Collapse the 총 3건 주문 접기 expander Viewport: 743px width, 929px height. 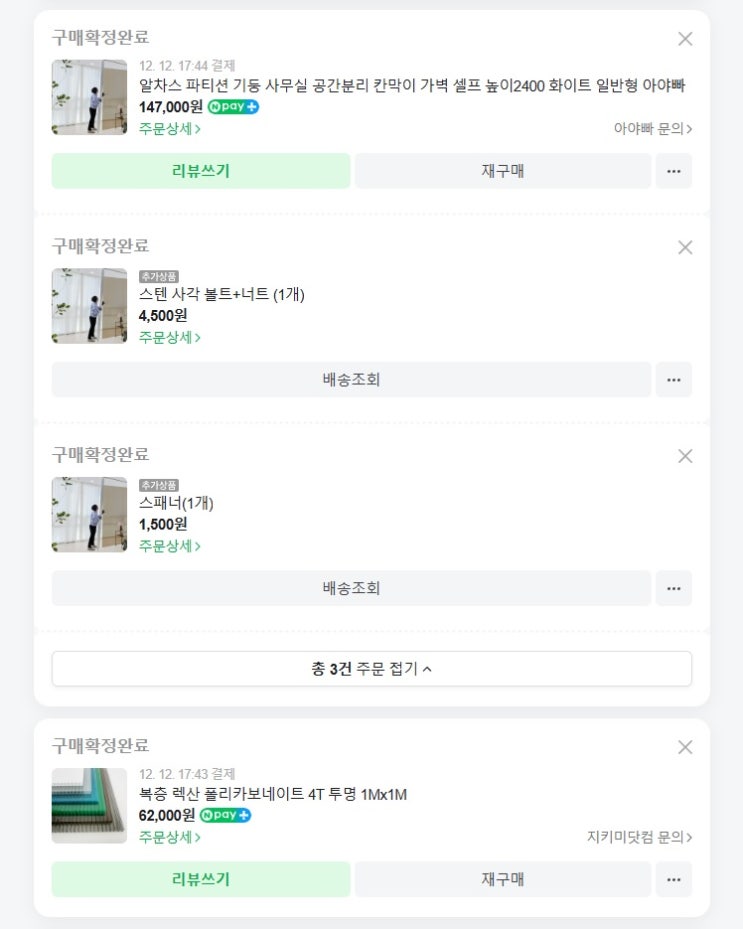click(371, 669)
